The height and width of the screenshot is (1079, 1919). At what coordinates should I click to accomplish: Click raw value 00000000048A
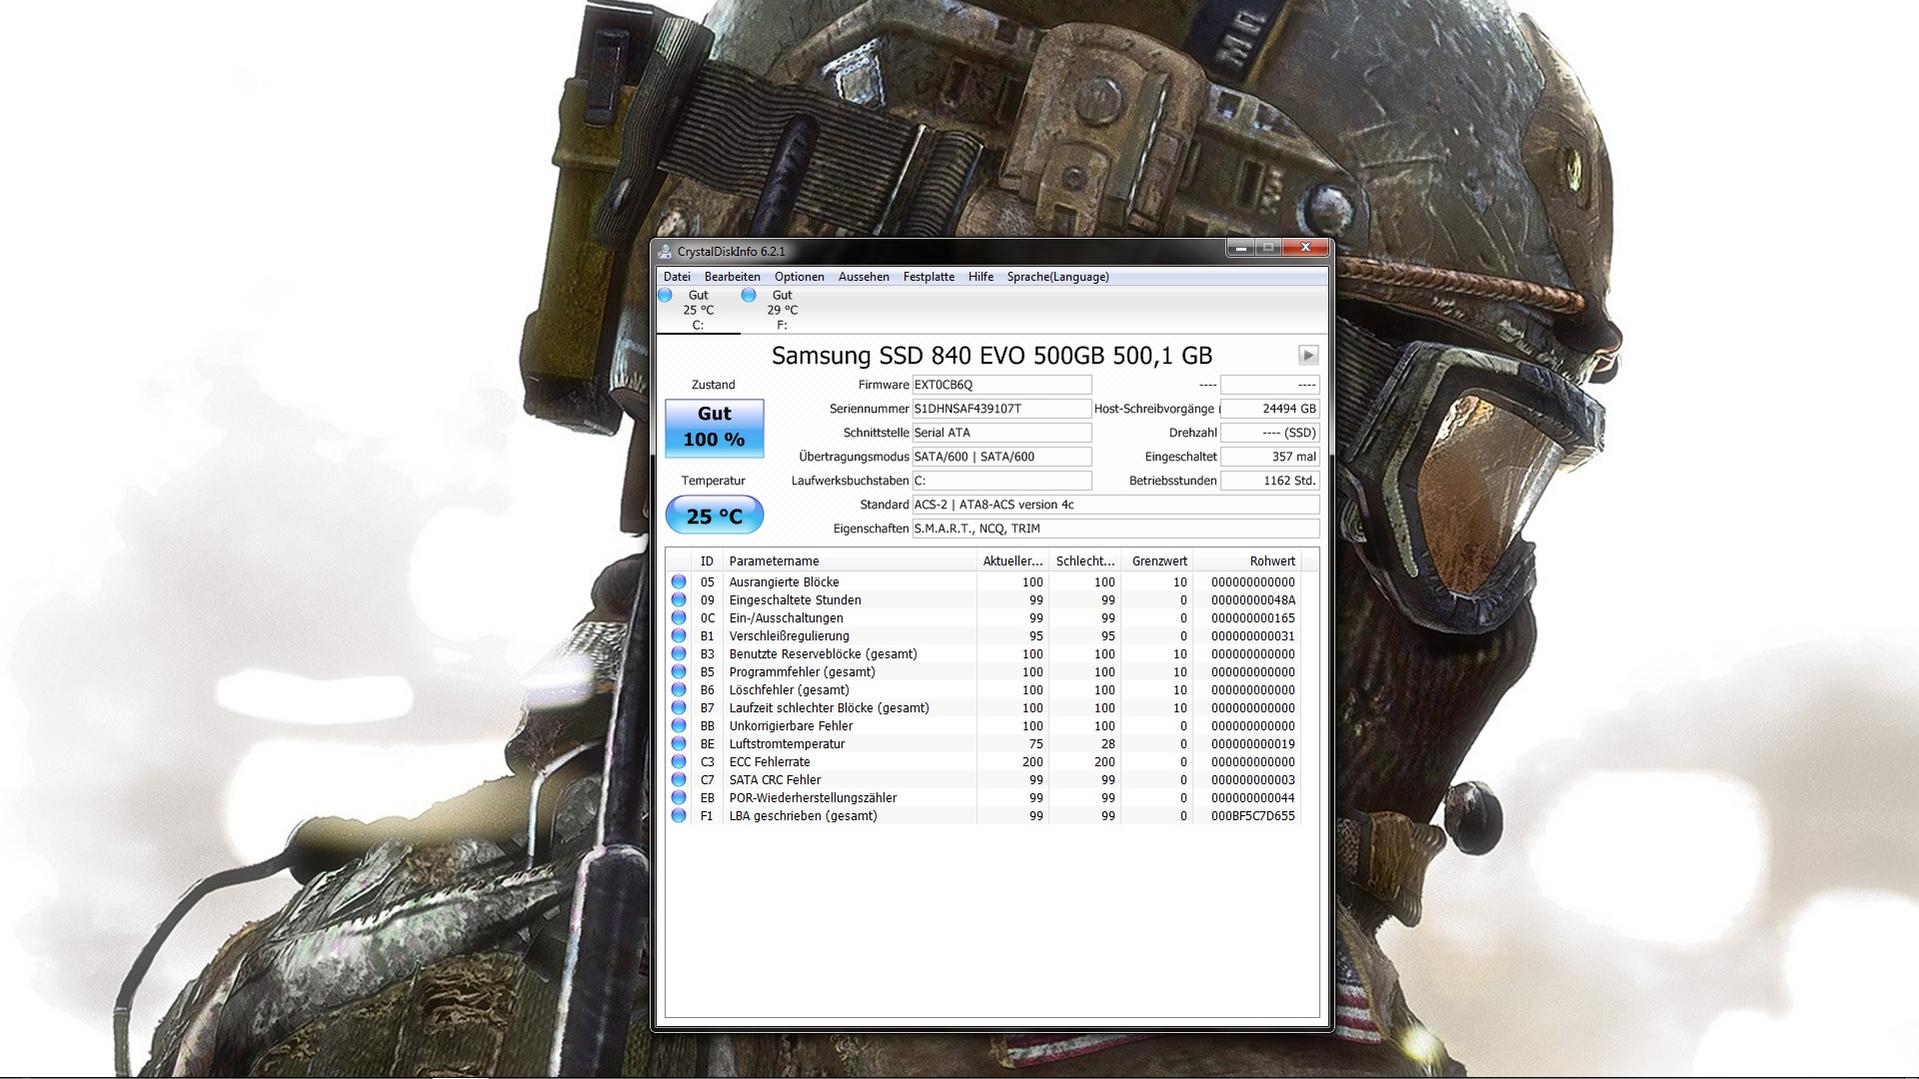[1253, 600]
